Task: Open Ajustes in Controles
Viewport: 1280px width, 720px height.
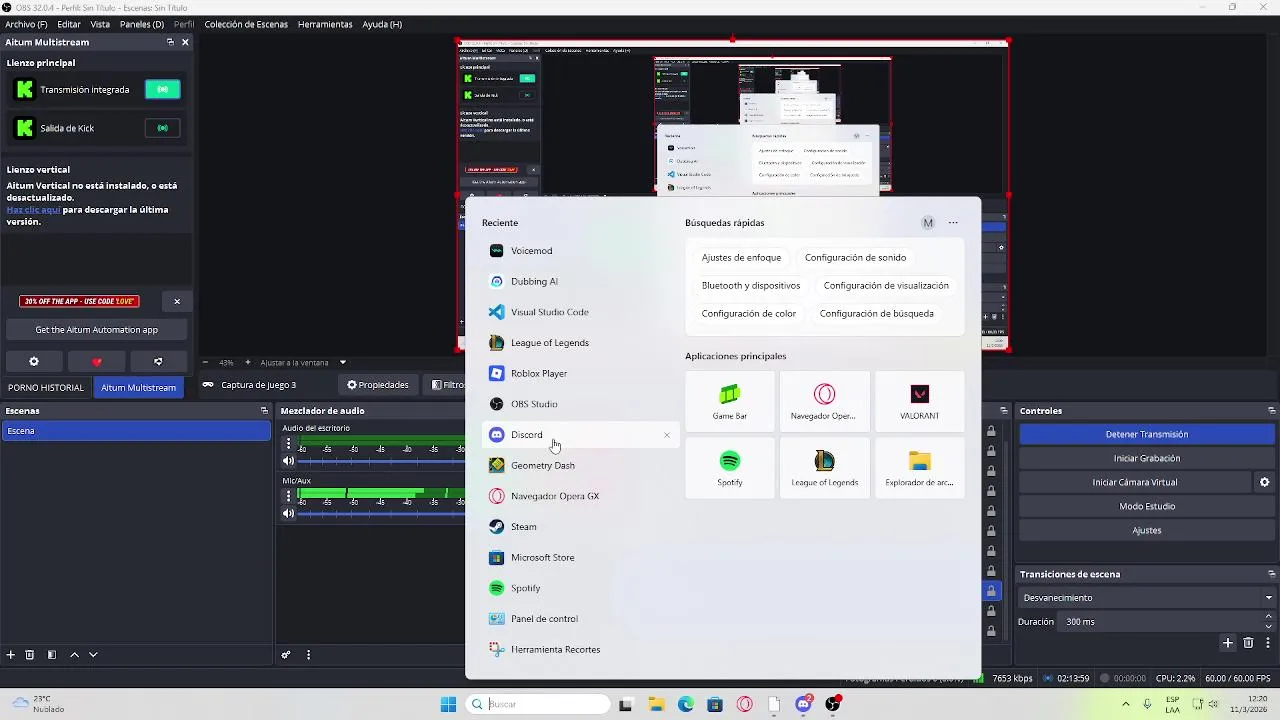Action: click(1147, 530)
